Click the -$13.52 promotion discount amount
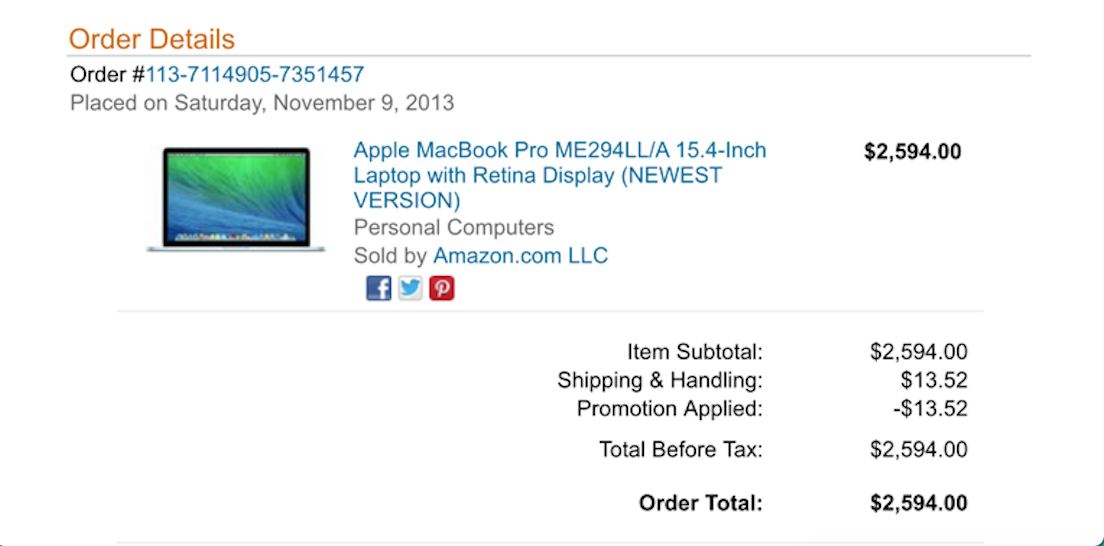Screen dimensions: 1104x546 pos(930,409)
